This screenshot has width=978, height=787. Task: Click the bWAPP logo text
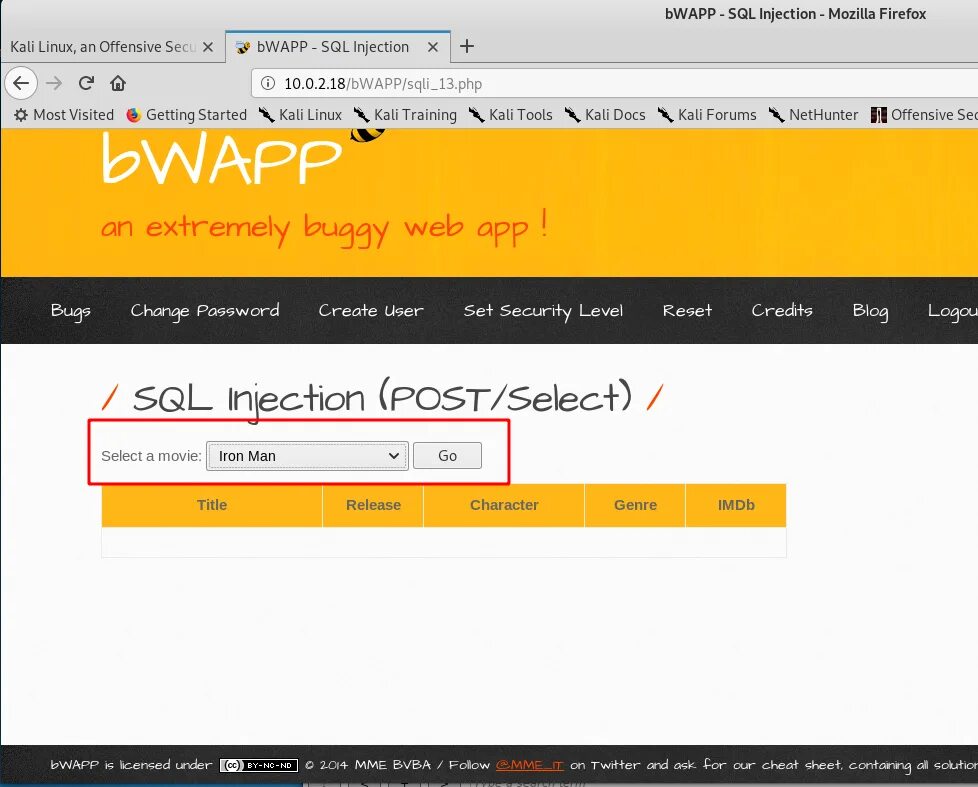click(x=221, y=158)
